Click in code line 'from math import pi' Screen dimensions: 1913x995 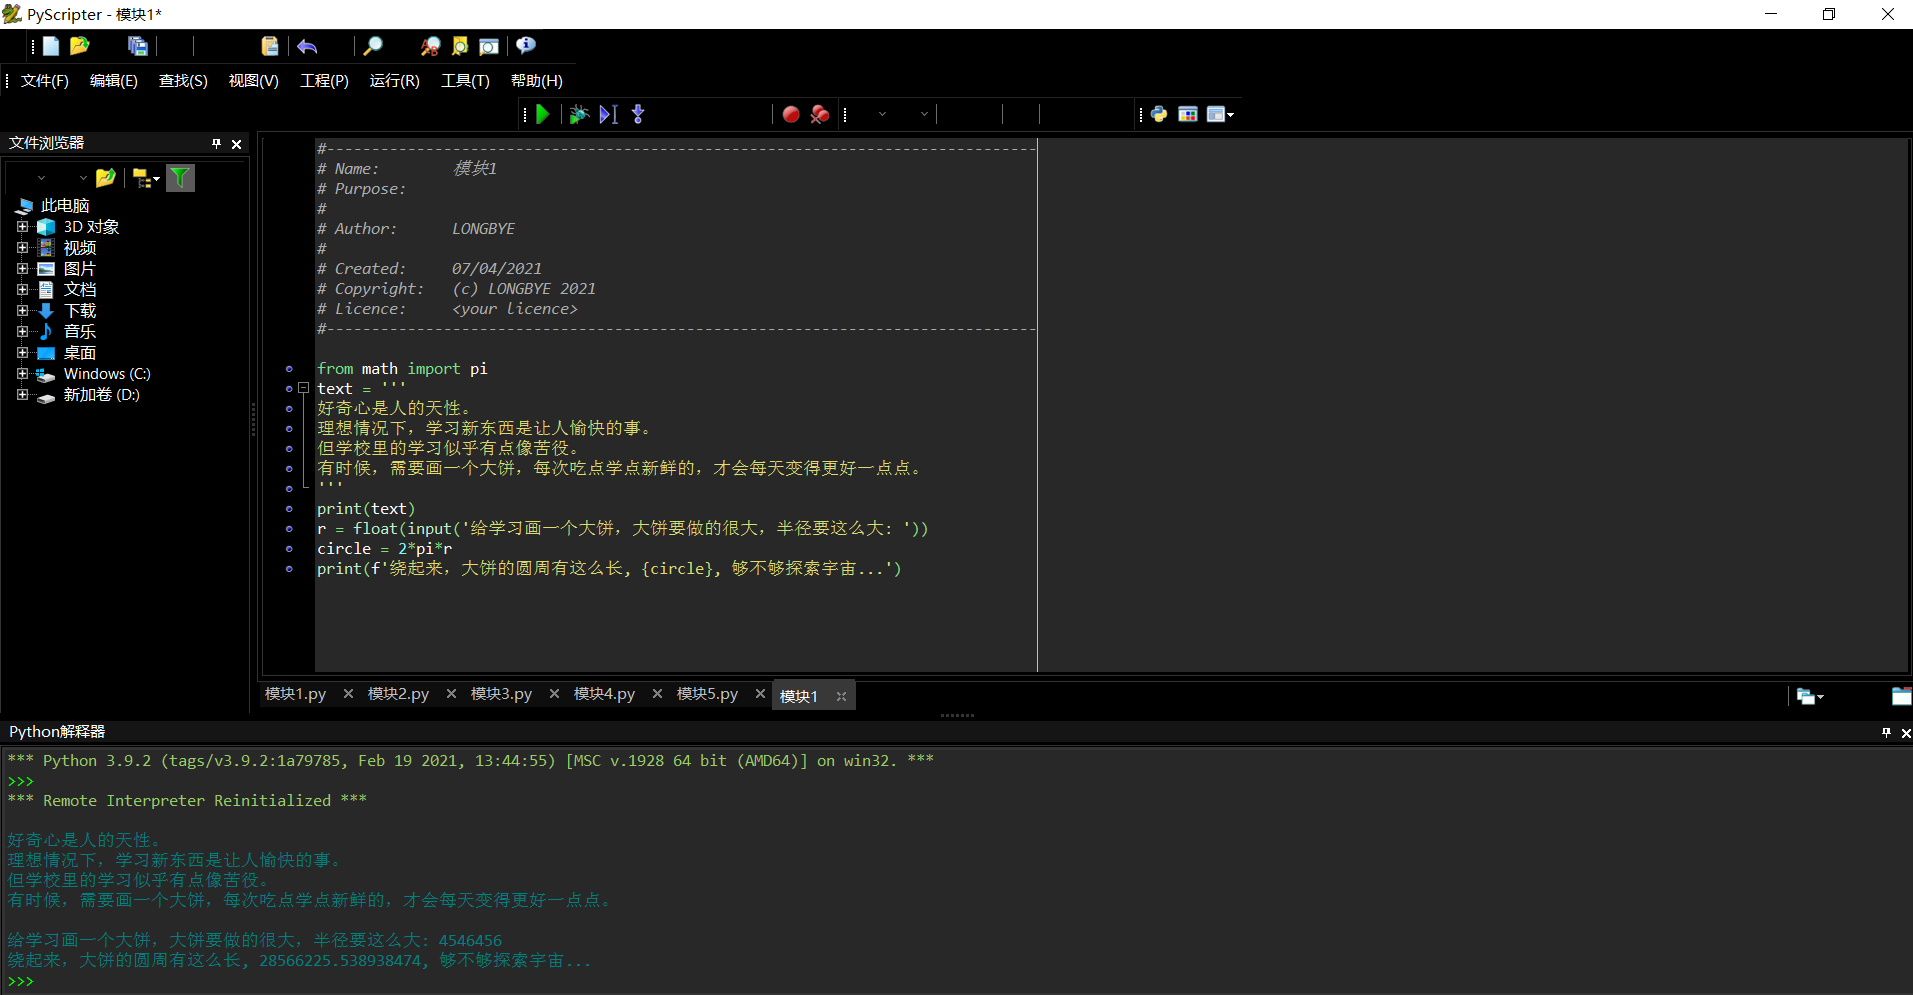402,369
